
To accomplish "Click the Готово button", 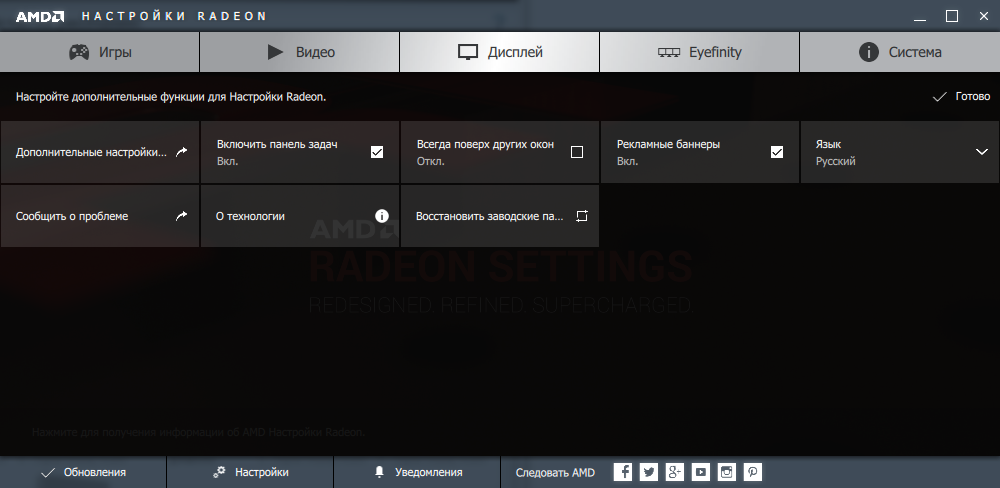I will (960, 97).
